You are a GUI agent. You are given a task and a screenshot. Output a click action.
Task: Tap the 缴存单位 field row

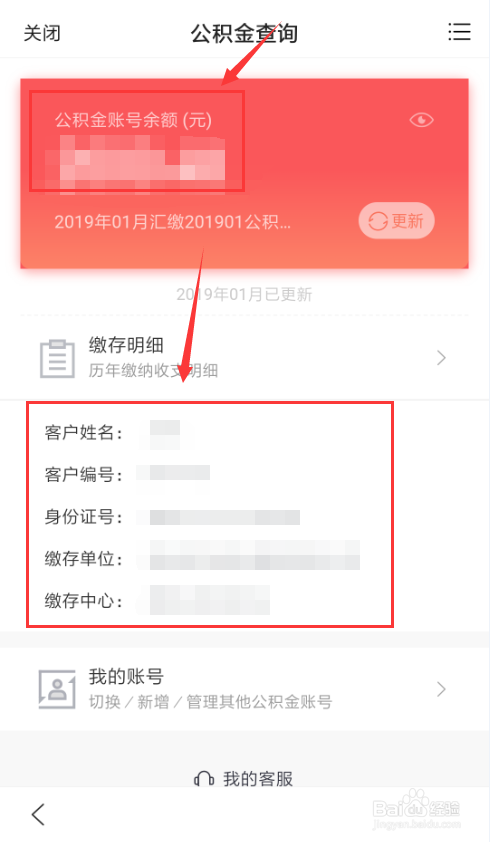(210, 558)
